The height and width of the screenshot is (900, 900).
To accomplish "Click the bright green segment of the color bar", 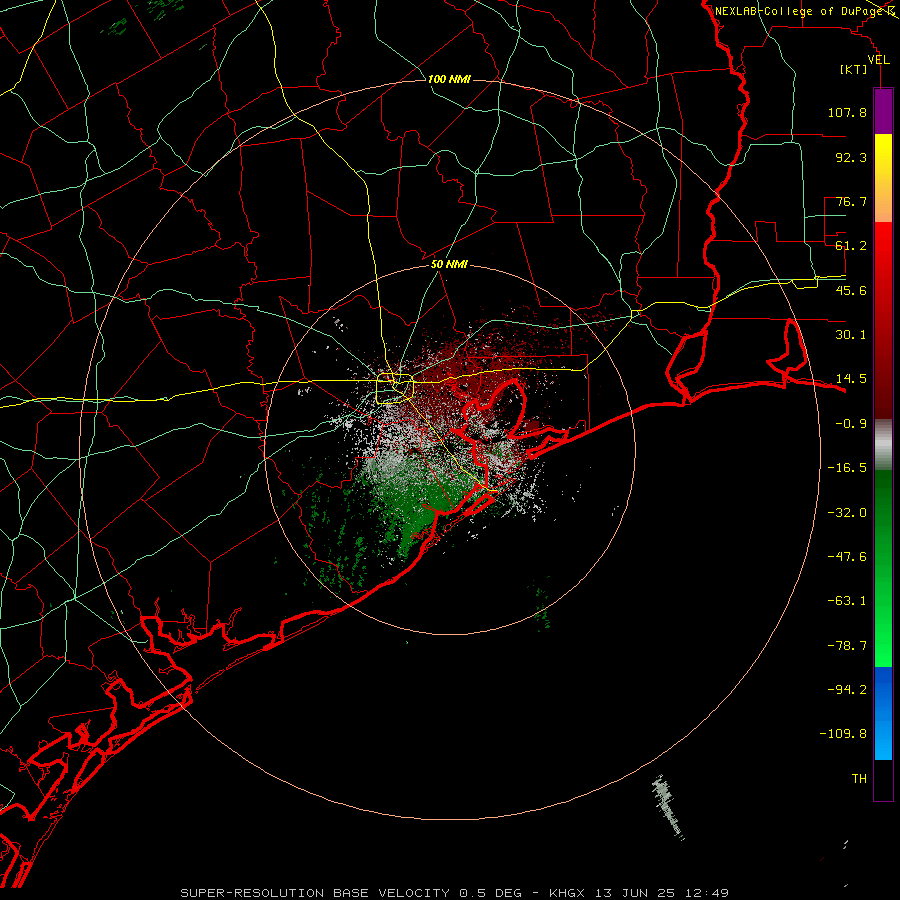I will (x=883, y=568).
